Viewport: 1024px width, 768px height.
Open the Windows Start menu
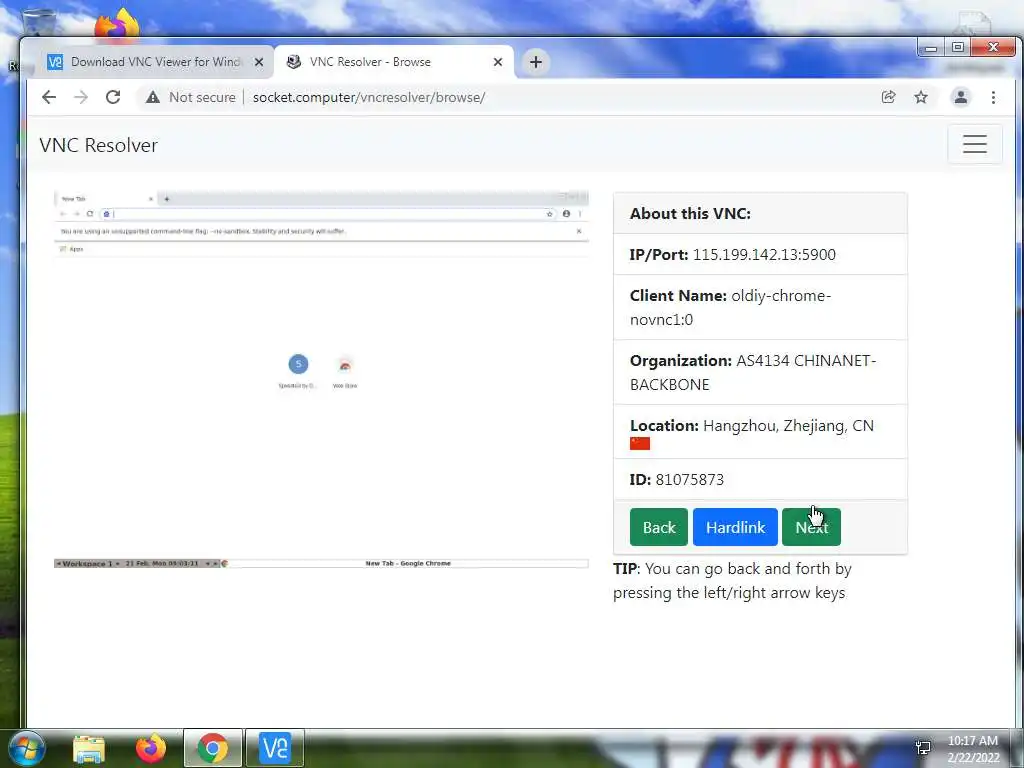point(27,748)
